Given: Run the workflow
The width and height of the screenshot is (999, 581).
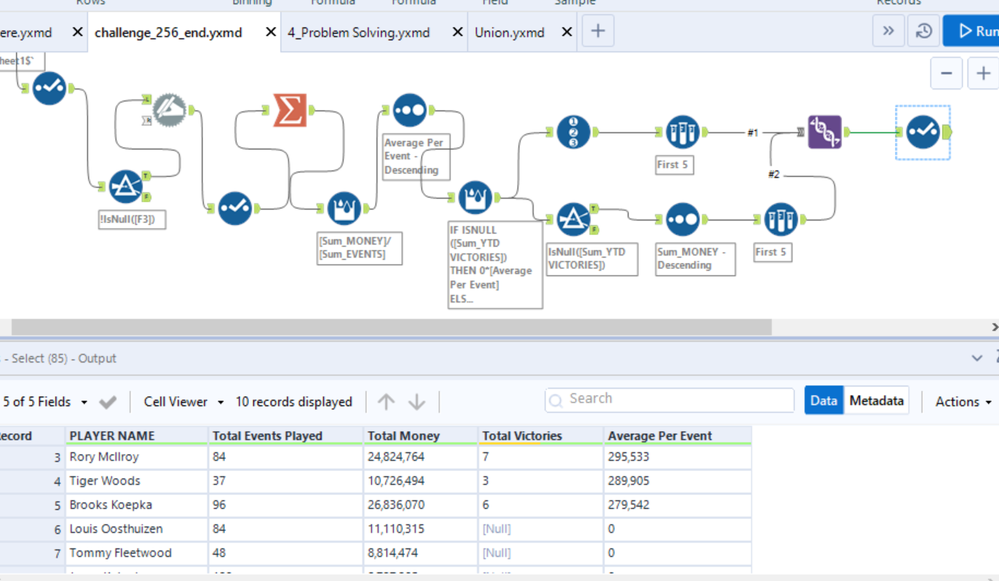Looking at the screenshot, I should pos(975,32).
